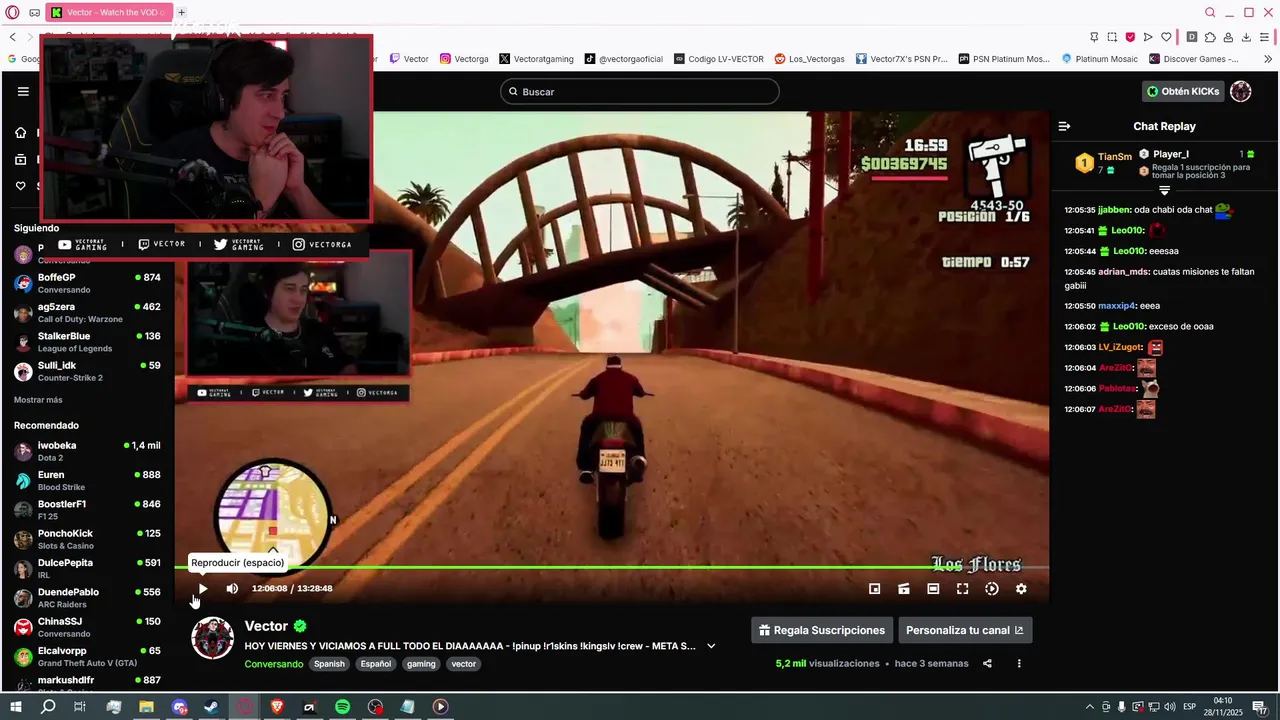Share this VOD
This screenshot has width=1280, height=720.
click(987, 663)
